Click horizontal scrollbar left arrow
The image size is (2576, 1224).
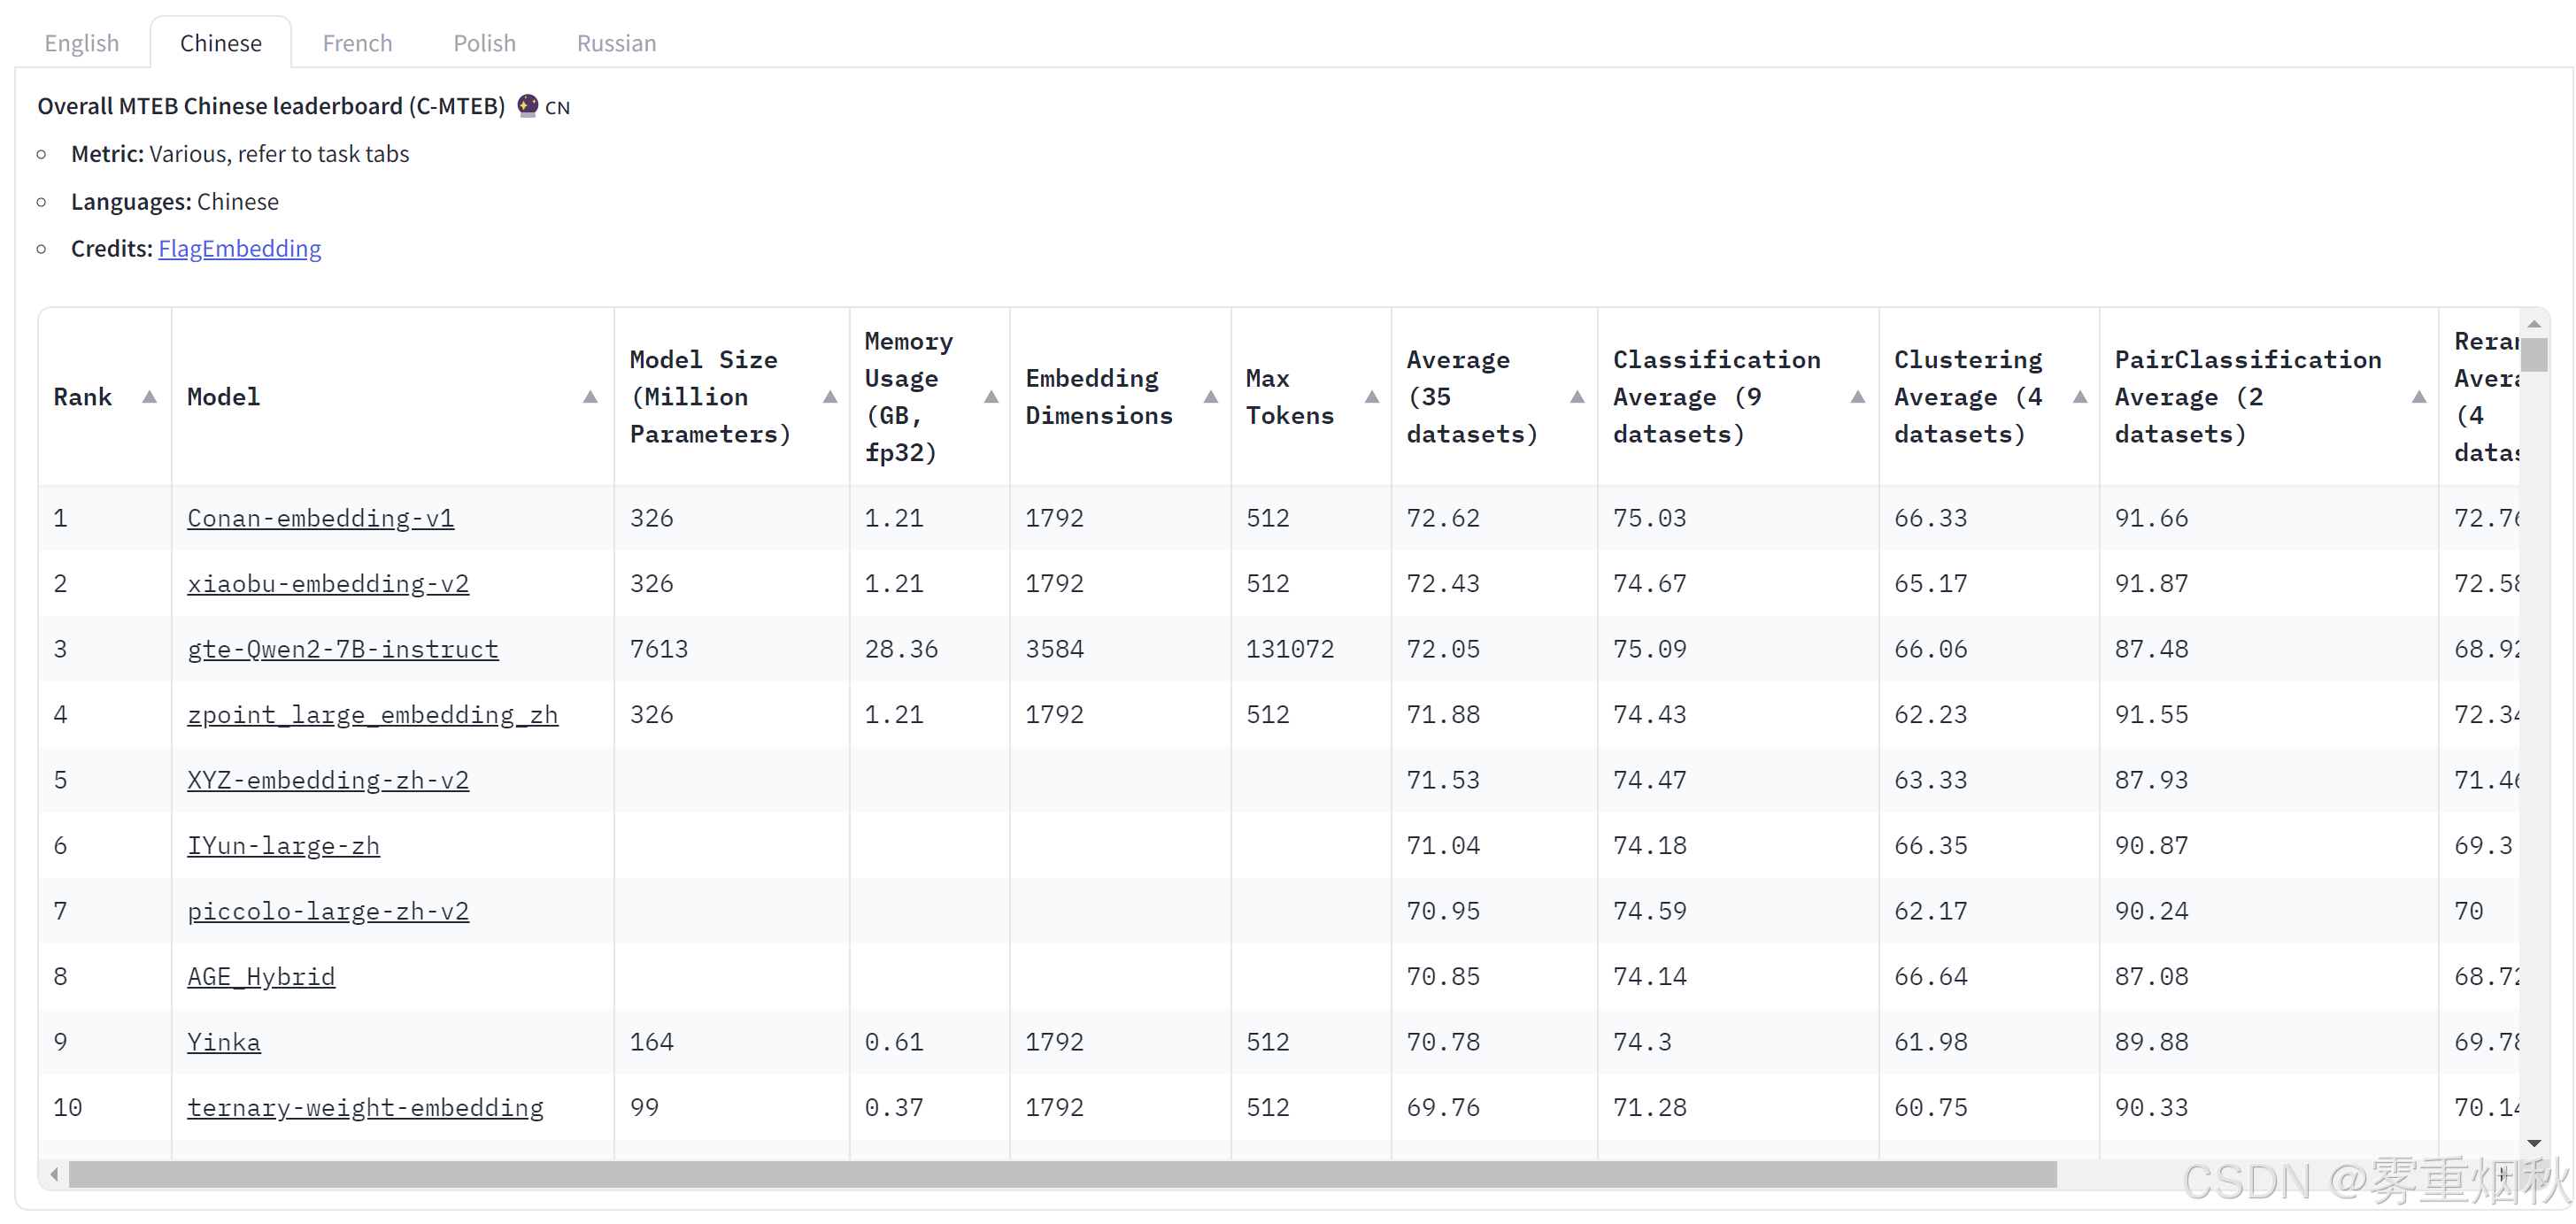[x=54, y=1174]
